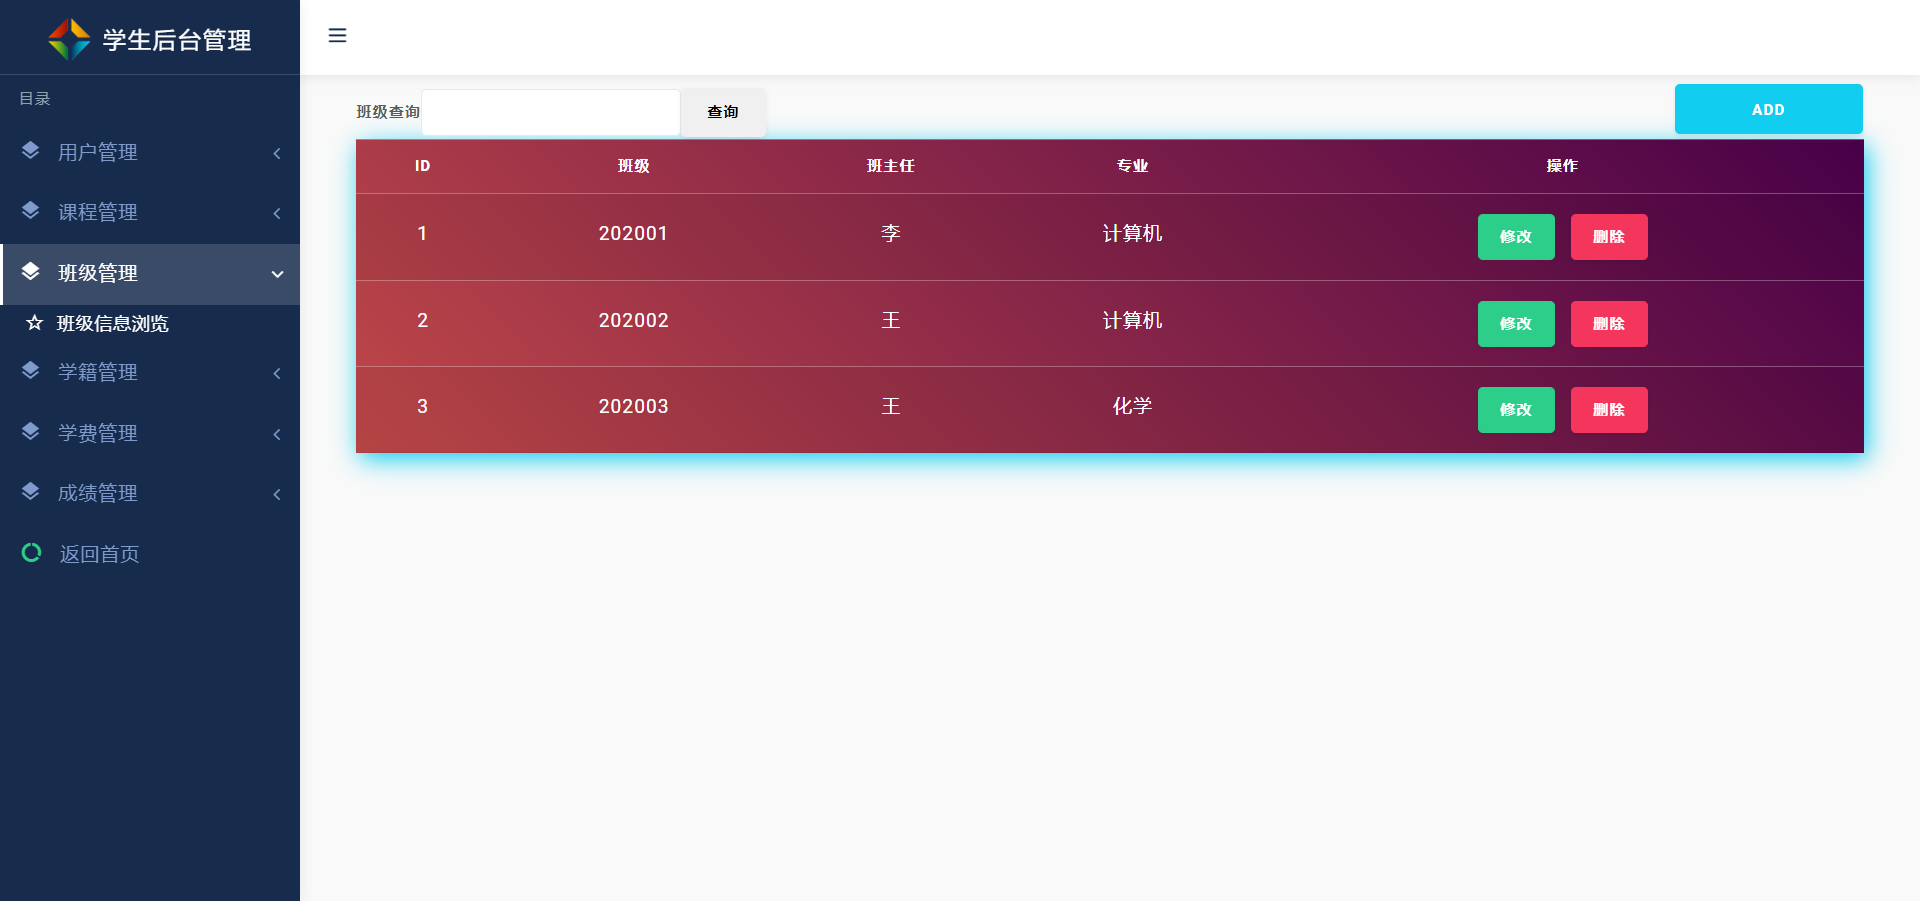Click 删除 for class 202001
The image size is (1920, 901).
(1609, 237)
